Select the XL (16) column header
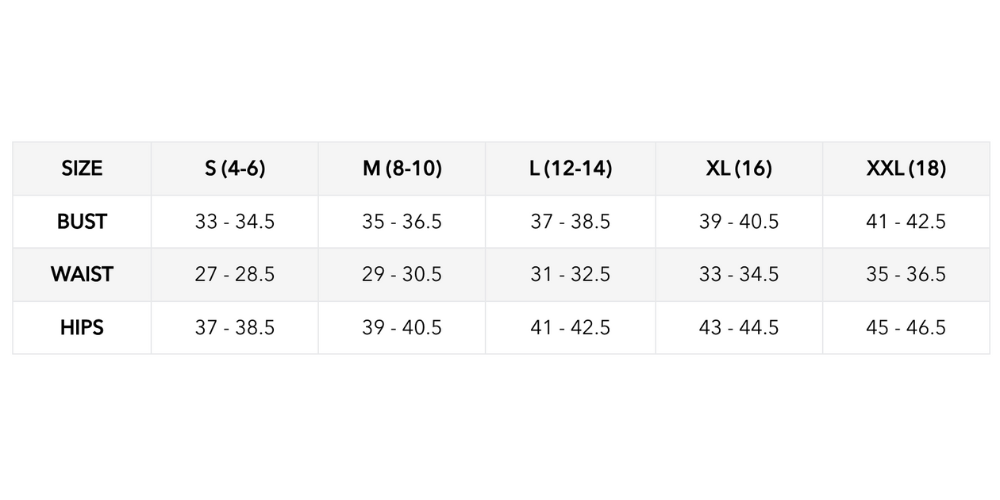The height and width of the screenshot is (500, 1000). pos(739,169)
